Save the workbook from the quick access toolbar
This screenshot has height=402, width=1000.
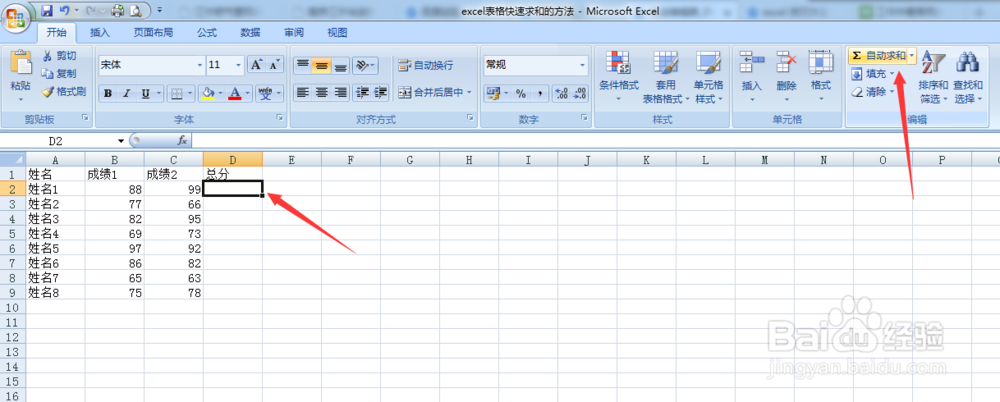[47, 10]
